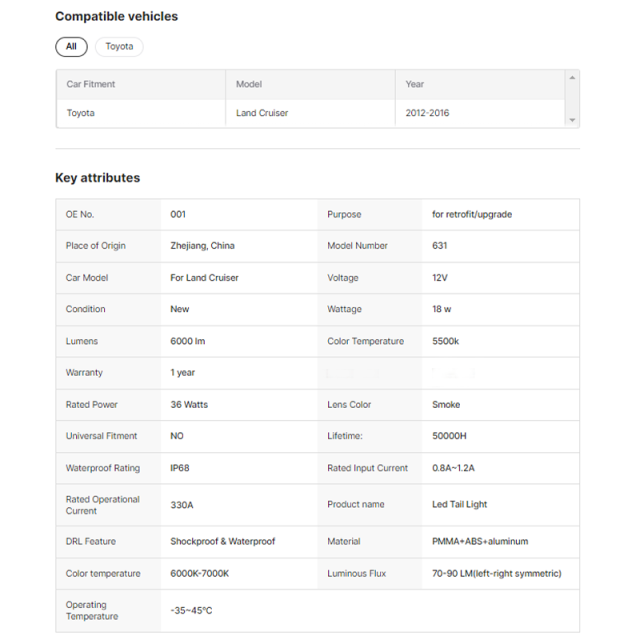Click the Smoke lens color value
This screenshot has height=640, width=640.
point(446,405)
